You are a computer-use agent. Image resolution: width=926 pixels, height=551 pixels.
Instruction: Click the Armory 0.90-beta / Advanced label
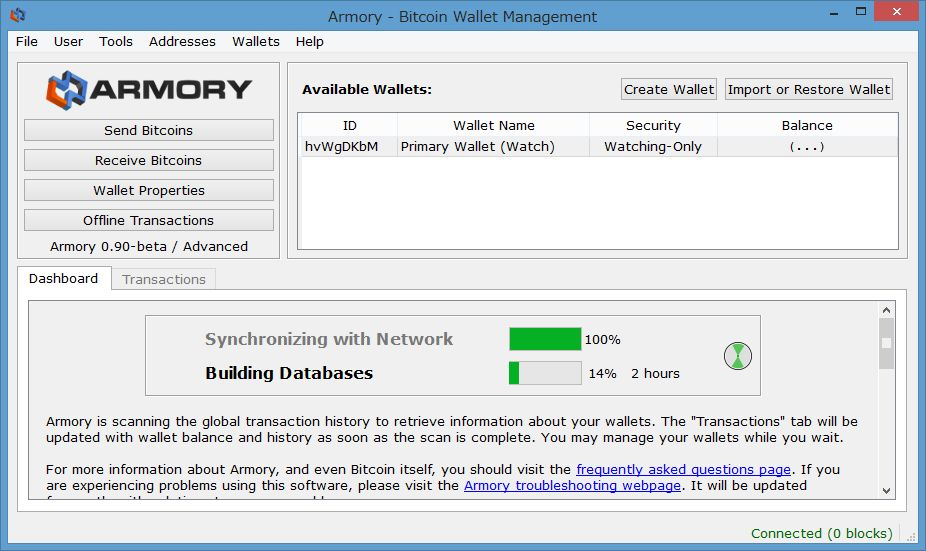[x=149, y=246]
